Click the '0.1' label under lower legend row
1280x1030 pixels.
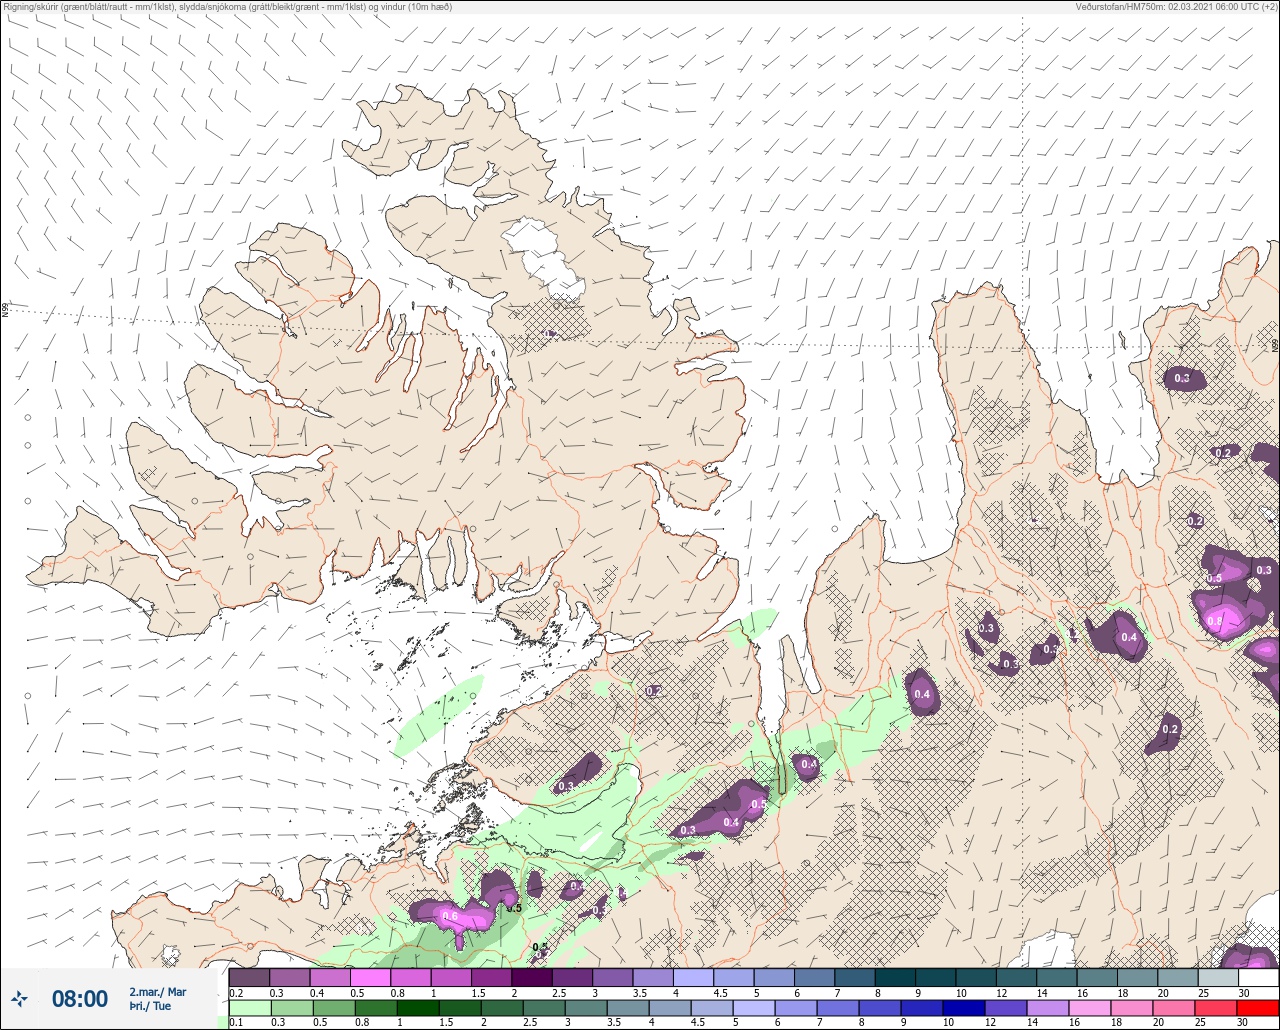click(236, 1022)
